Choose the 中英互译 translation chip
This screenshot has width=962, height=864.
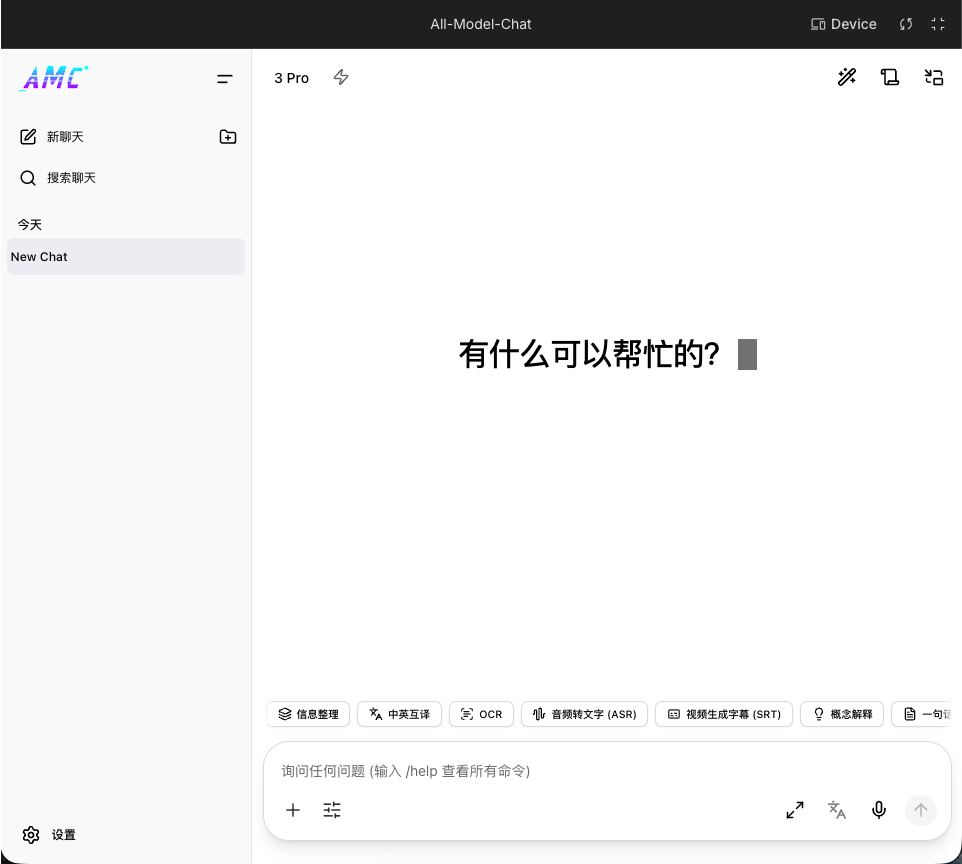tap(399, 714)
